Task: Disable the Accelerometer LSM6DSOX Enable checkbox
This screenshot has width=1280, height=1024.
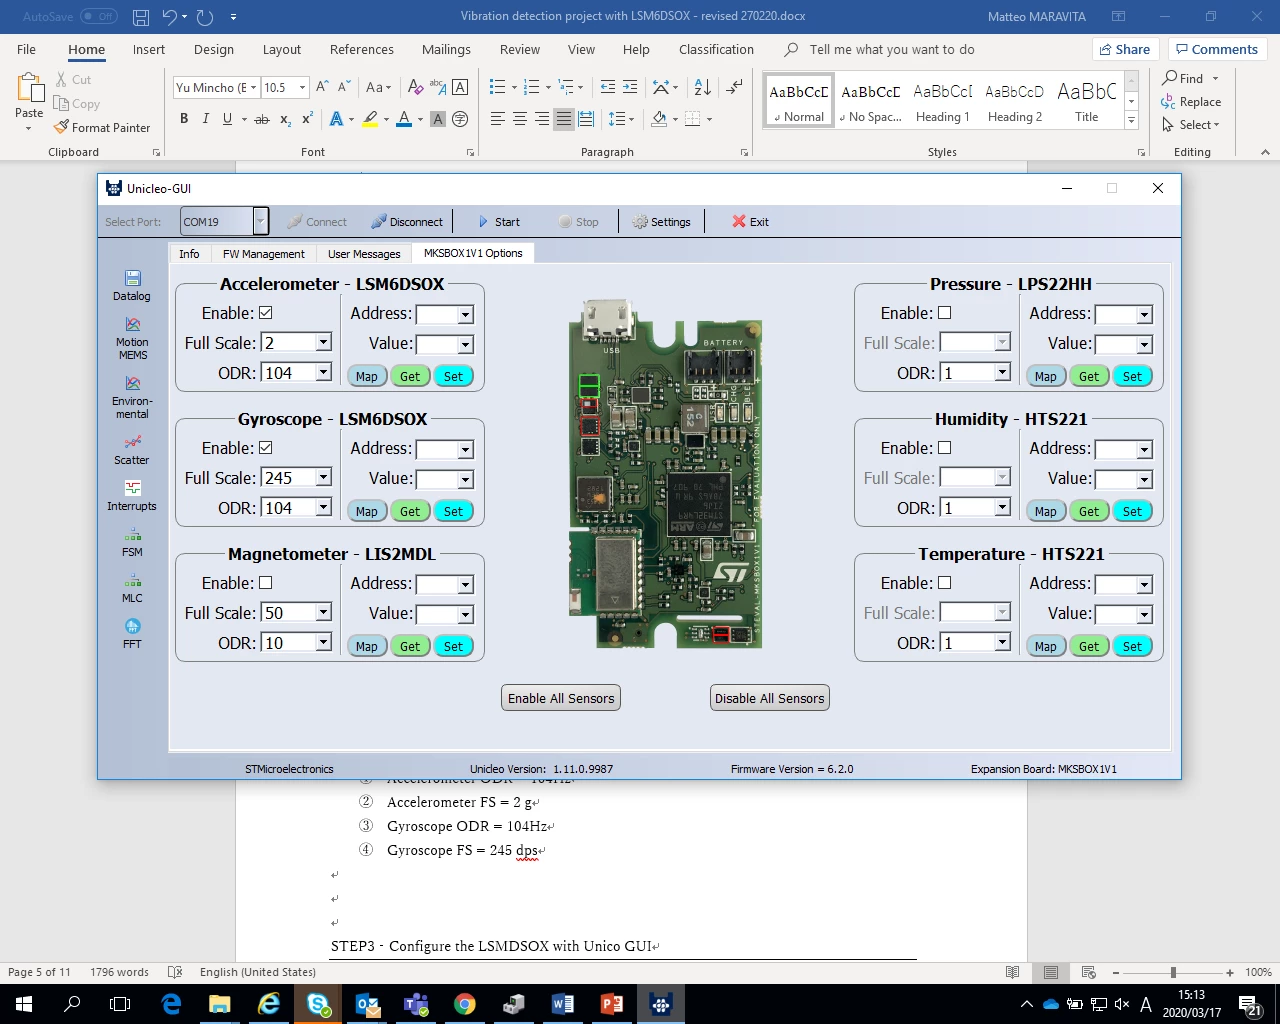Action: 265,313
